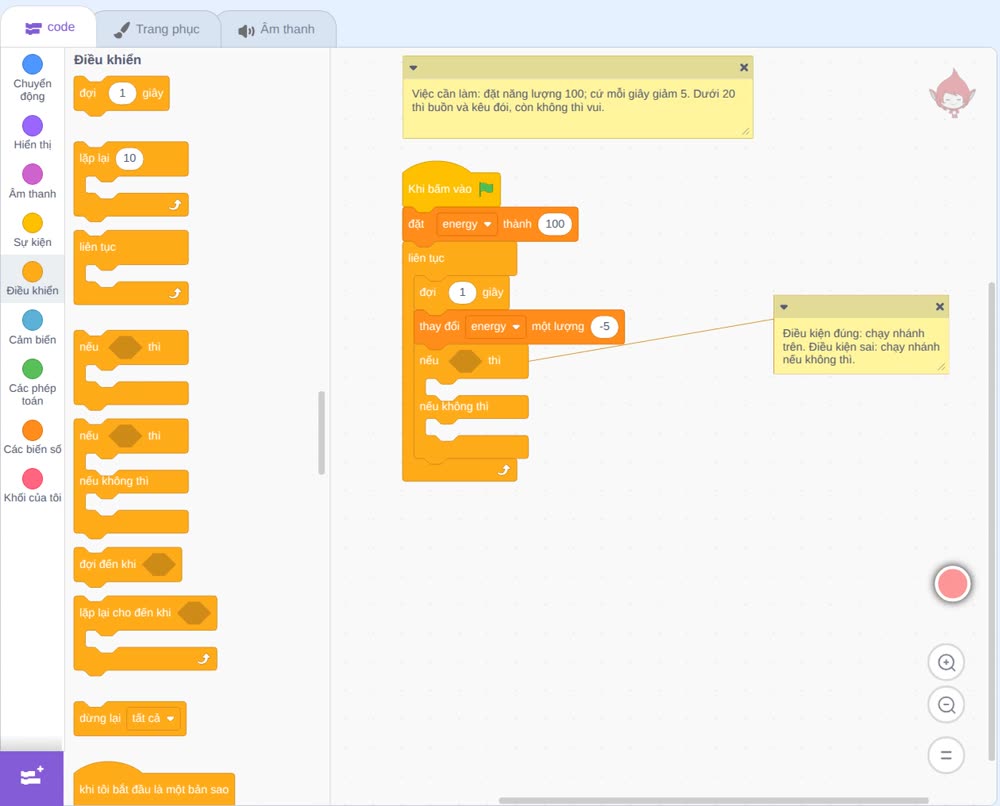Select the Khối của tôi category circle
The image size is (1000, 806).
pyautogui.click(x=33, y=478)
